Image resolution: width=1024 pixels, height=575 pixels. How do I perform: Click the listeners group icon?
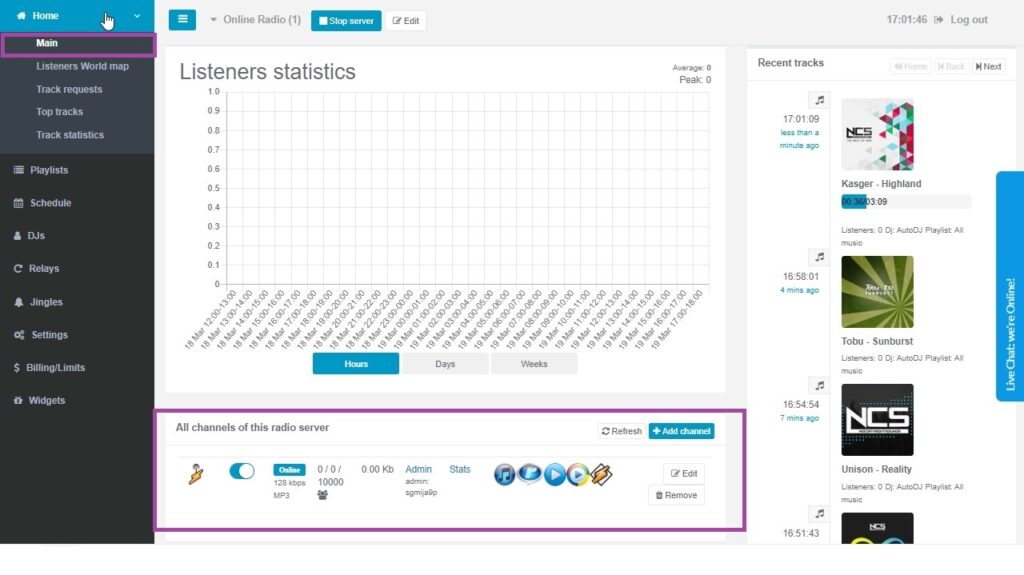pos(325,494)
